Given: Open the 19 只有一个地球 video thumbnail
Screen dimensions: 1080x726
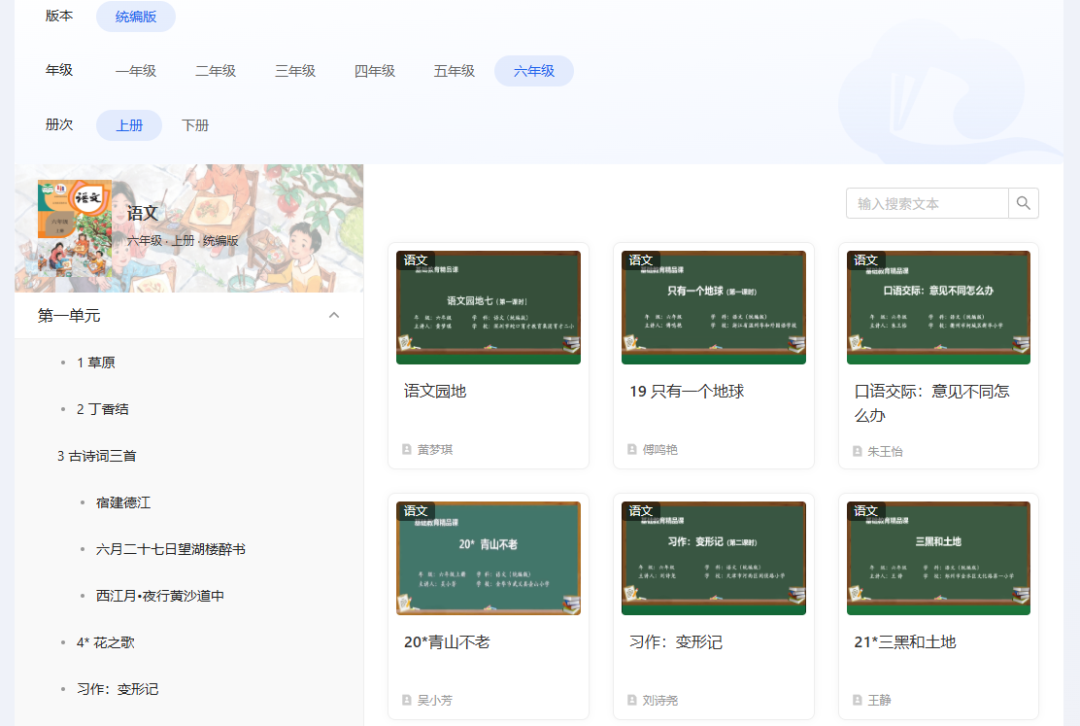Looking at the screenshot, I should pos(713,305).
